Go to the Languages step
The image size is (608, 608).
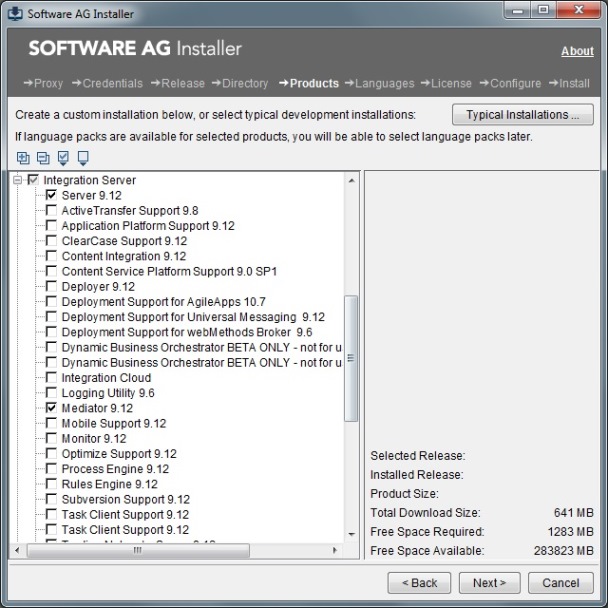tap(380, 83)
